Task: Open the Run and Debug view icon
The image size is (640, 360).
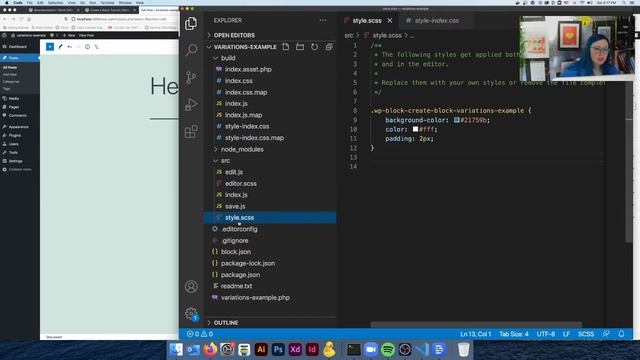Action: 191,104
